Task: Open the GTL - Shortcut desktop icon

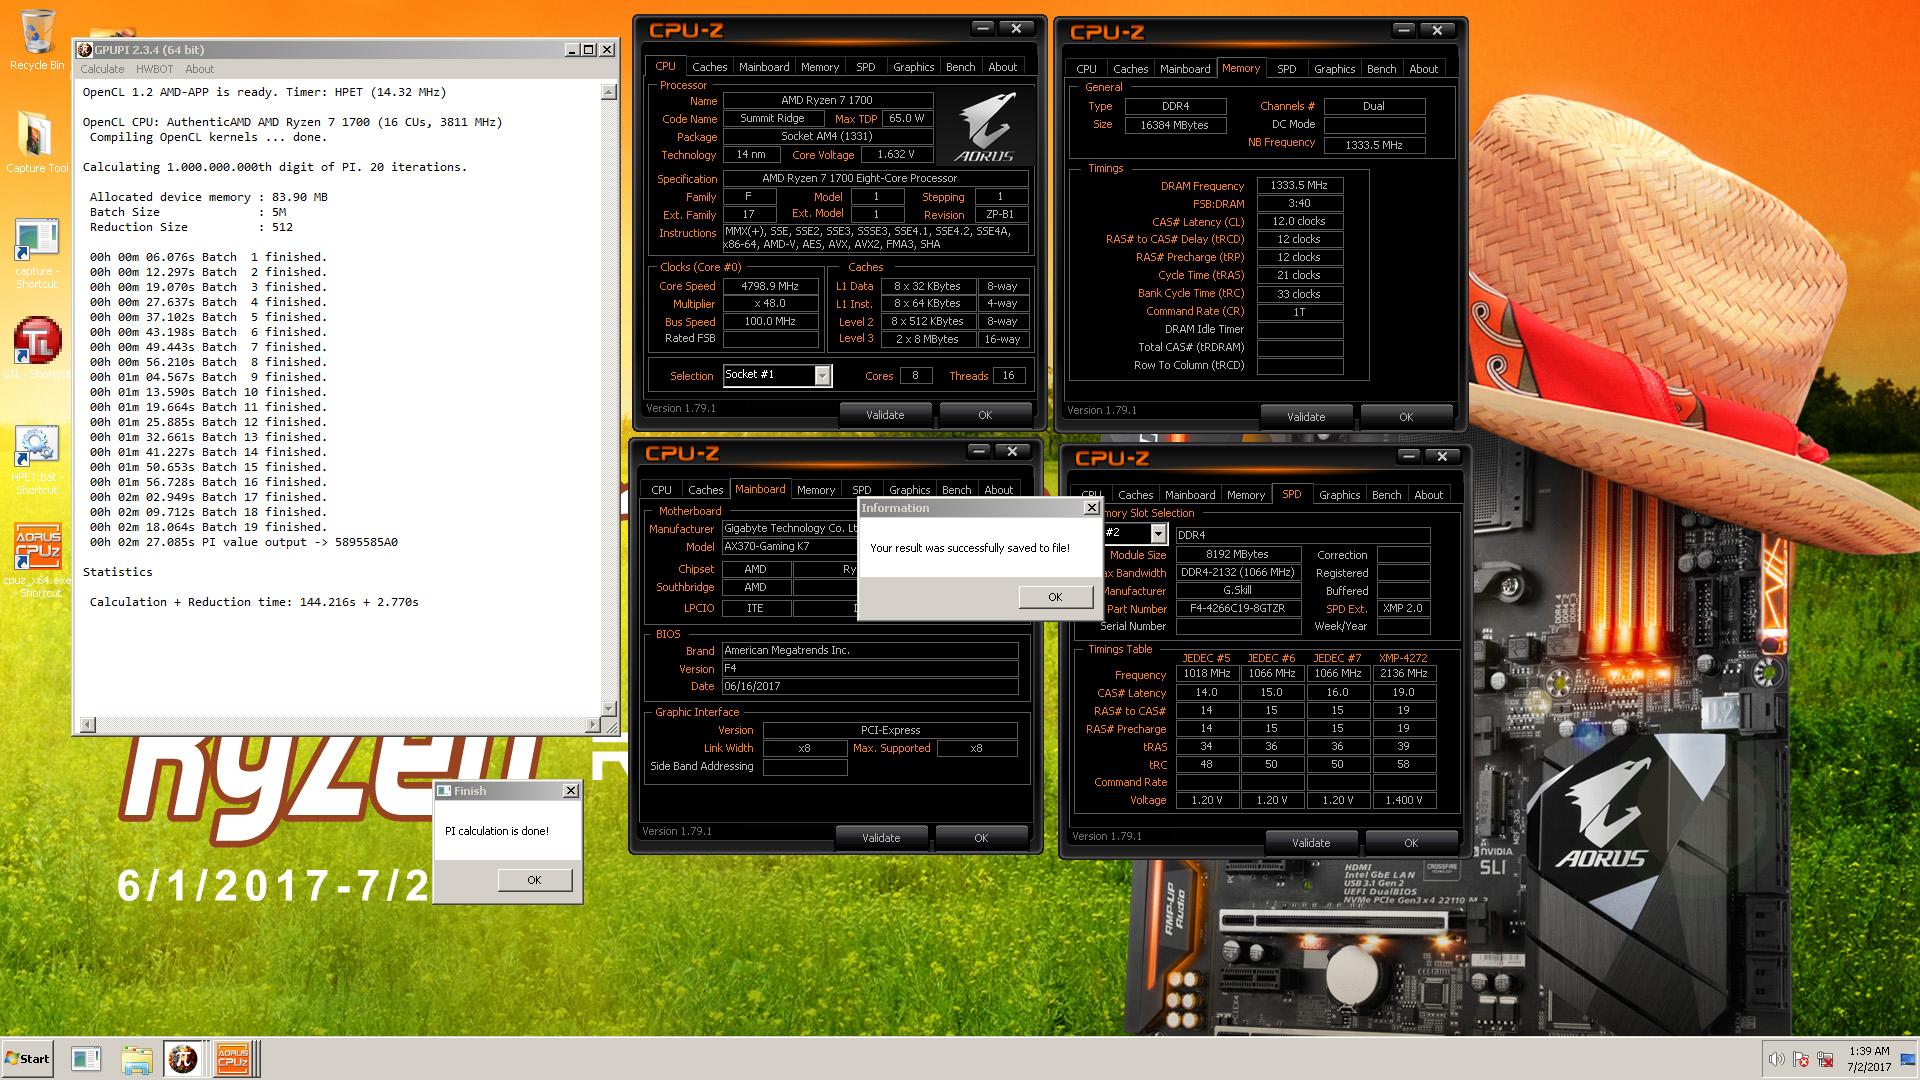Action: pyautogui.click(x=37, y=350)
